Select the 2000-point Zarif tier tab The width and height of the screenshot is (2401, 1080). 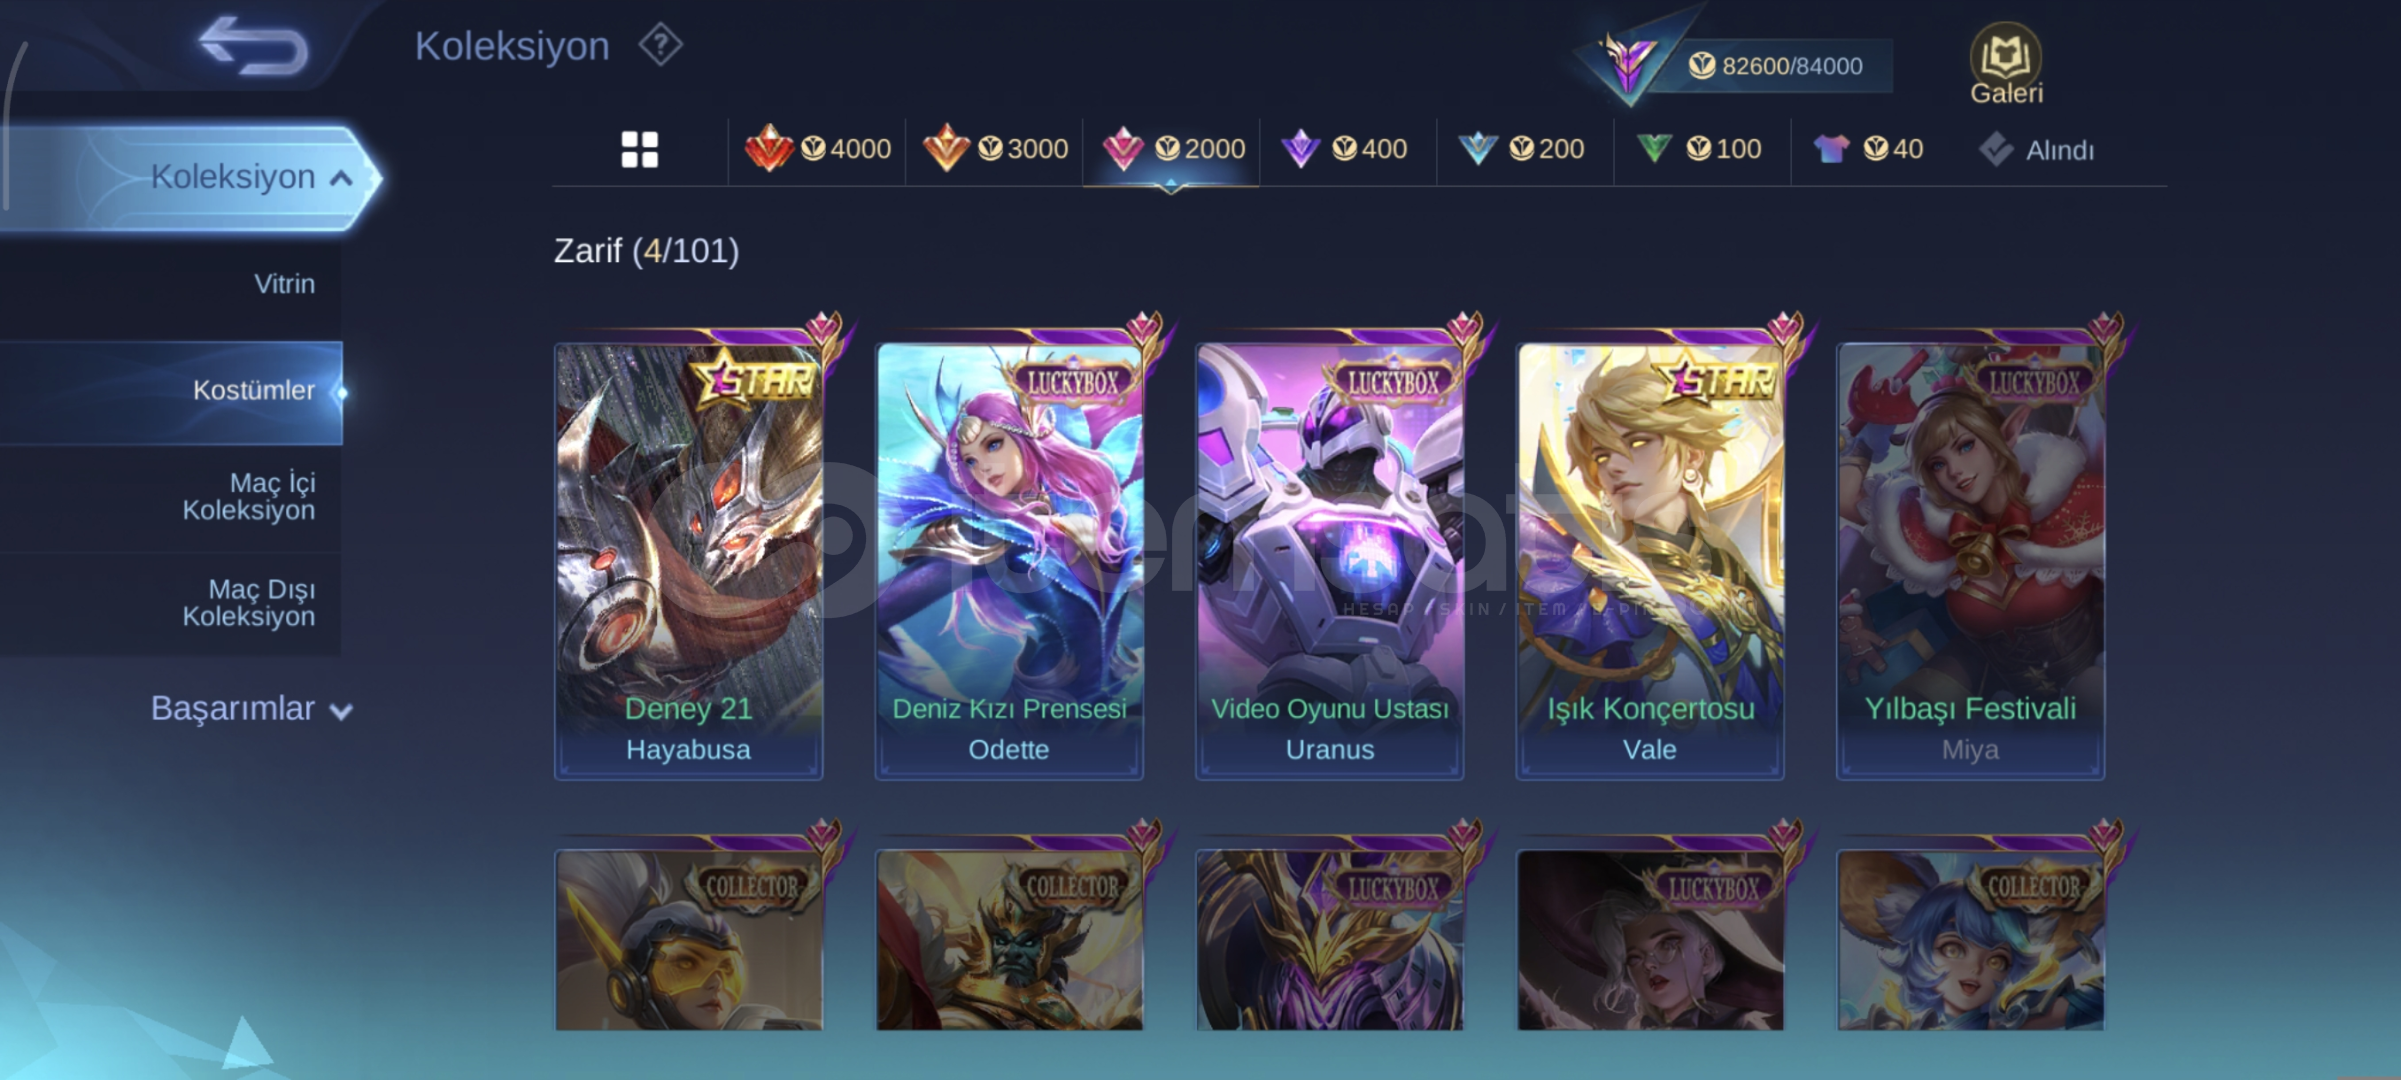[1172, 149]
